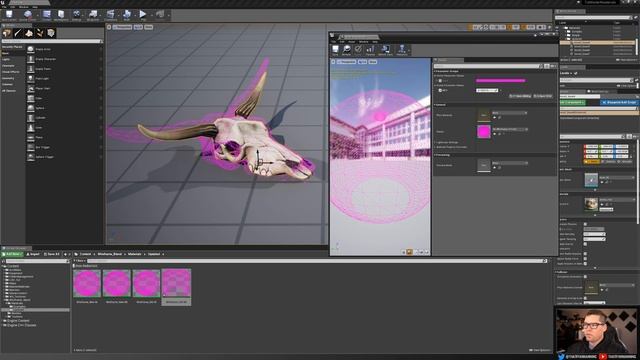Open Build options dropdown arrow
The image size is (640, 360).
(x=134, y=15)
